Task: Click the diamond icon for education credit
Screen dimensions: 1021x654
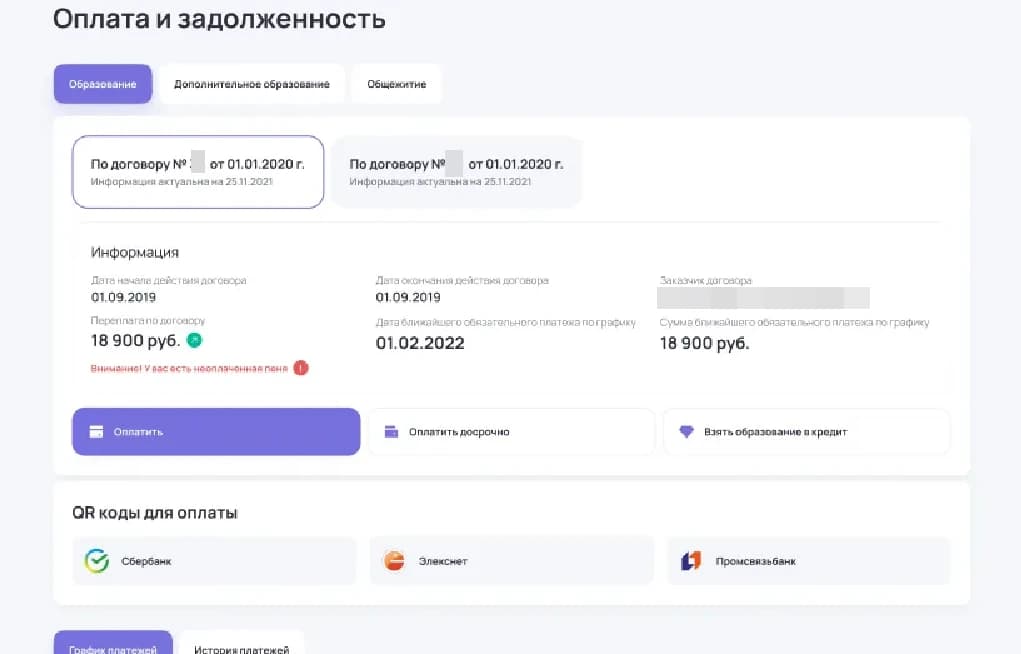Action: pos(686,432)
